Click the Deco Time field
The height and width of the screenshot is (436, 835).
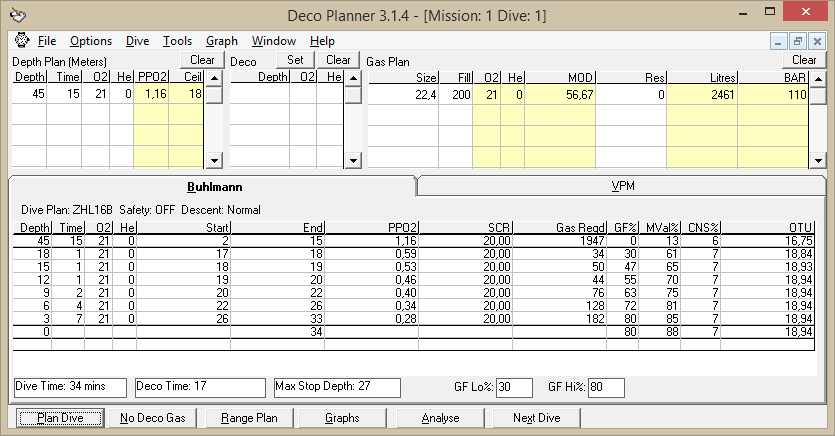(200, 387)
